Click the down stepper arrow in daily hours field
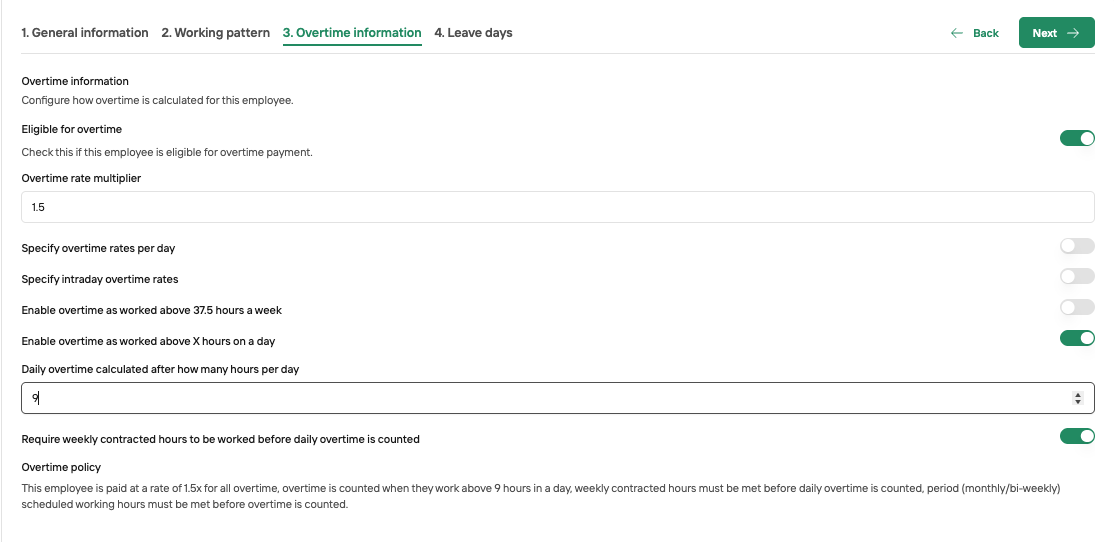1114x542 pixels. [x=1078, y=402]
